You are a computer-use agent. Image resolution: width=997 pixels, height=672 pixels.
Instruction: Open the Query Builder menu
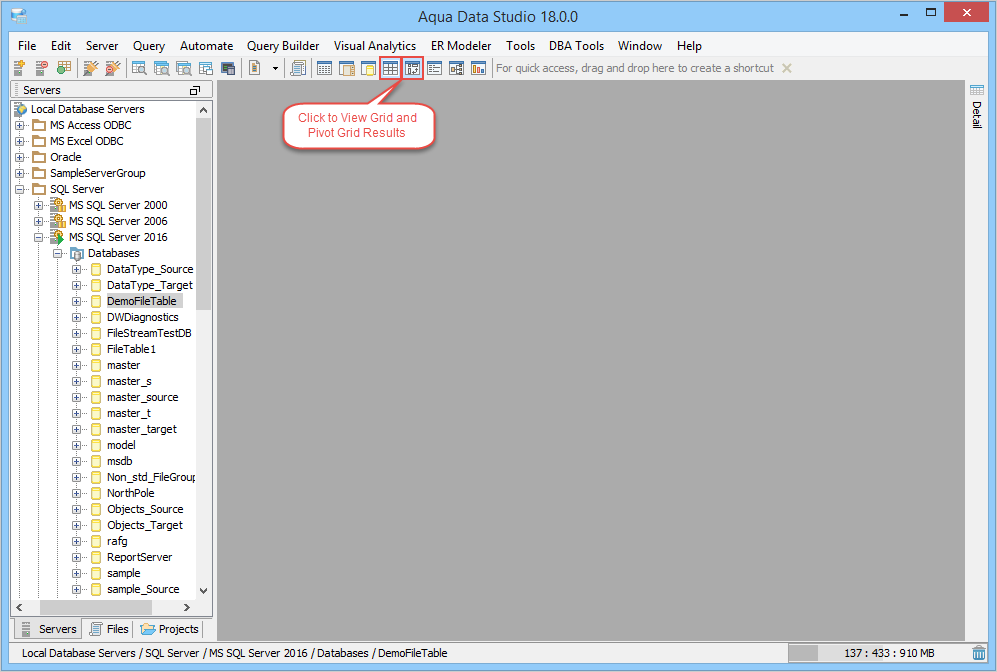(x=283, y=46)
